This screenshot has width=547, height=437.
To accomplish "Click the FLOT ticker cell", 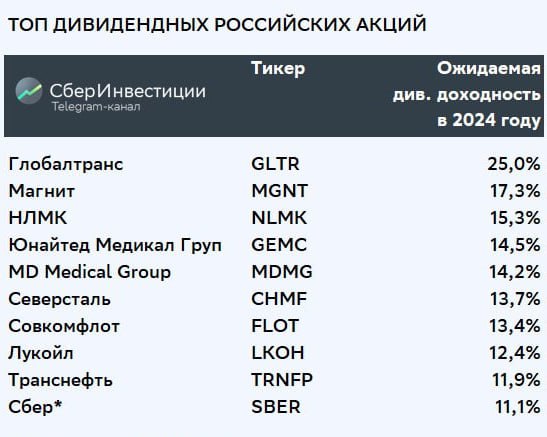I will pos(275,326).
